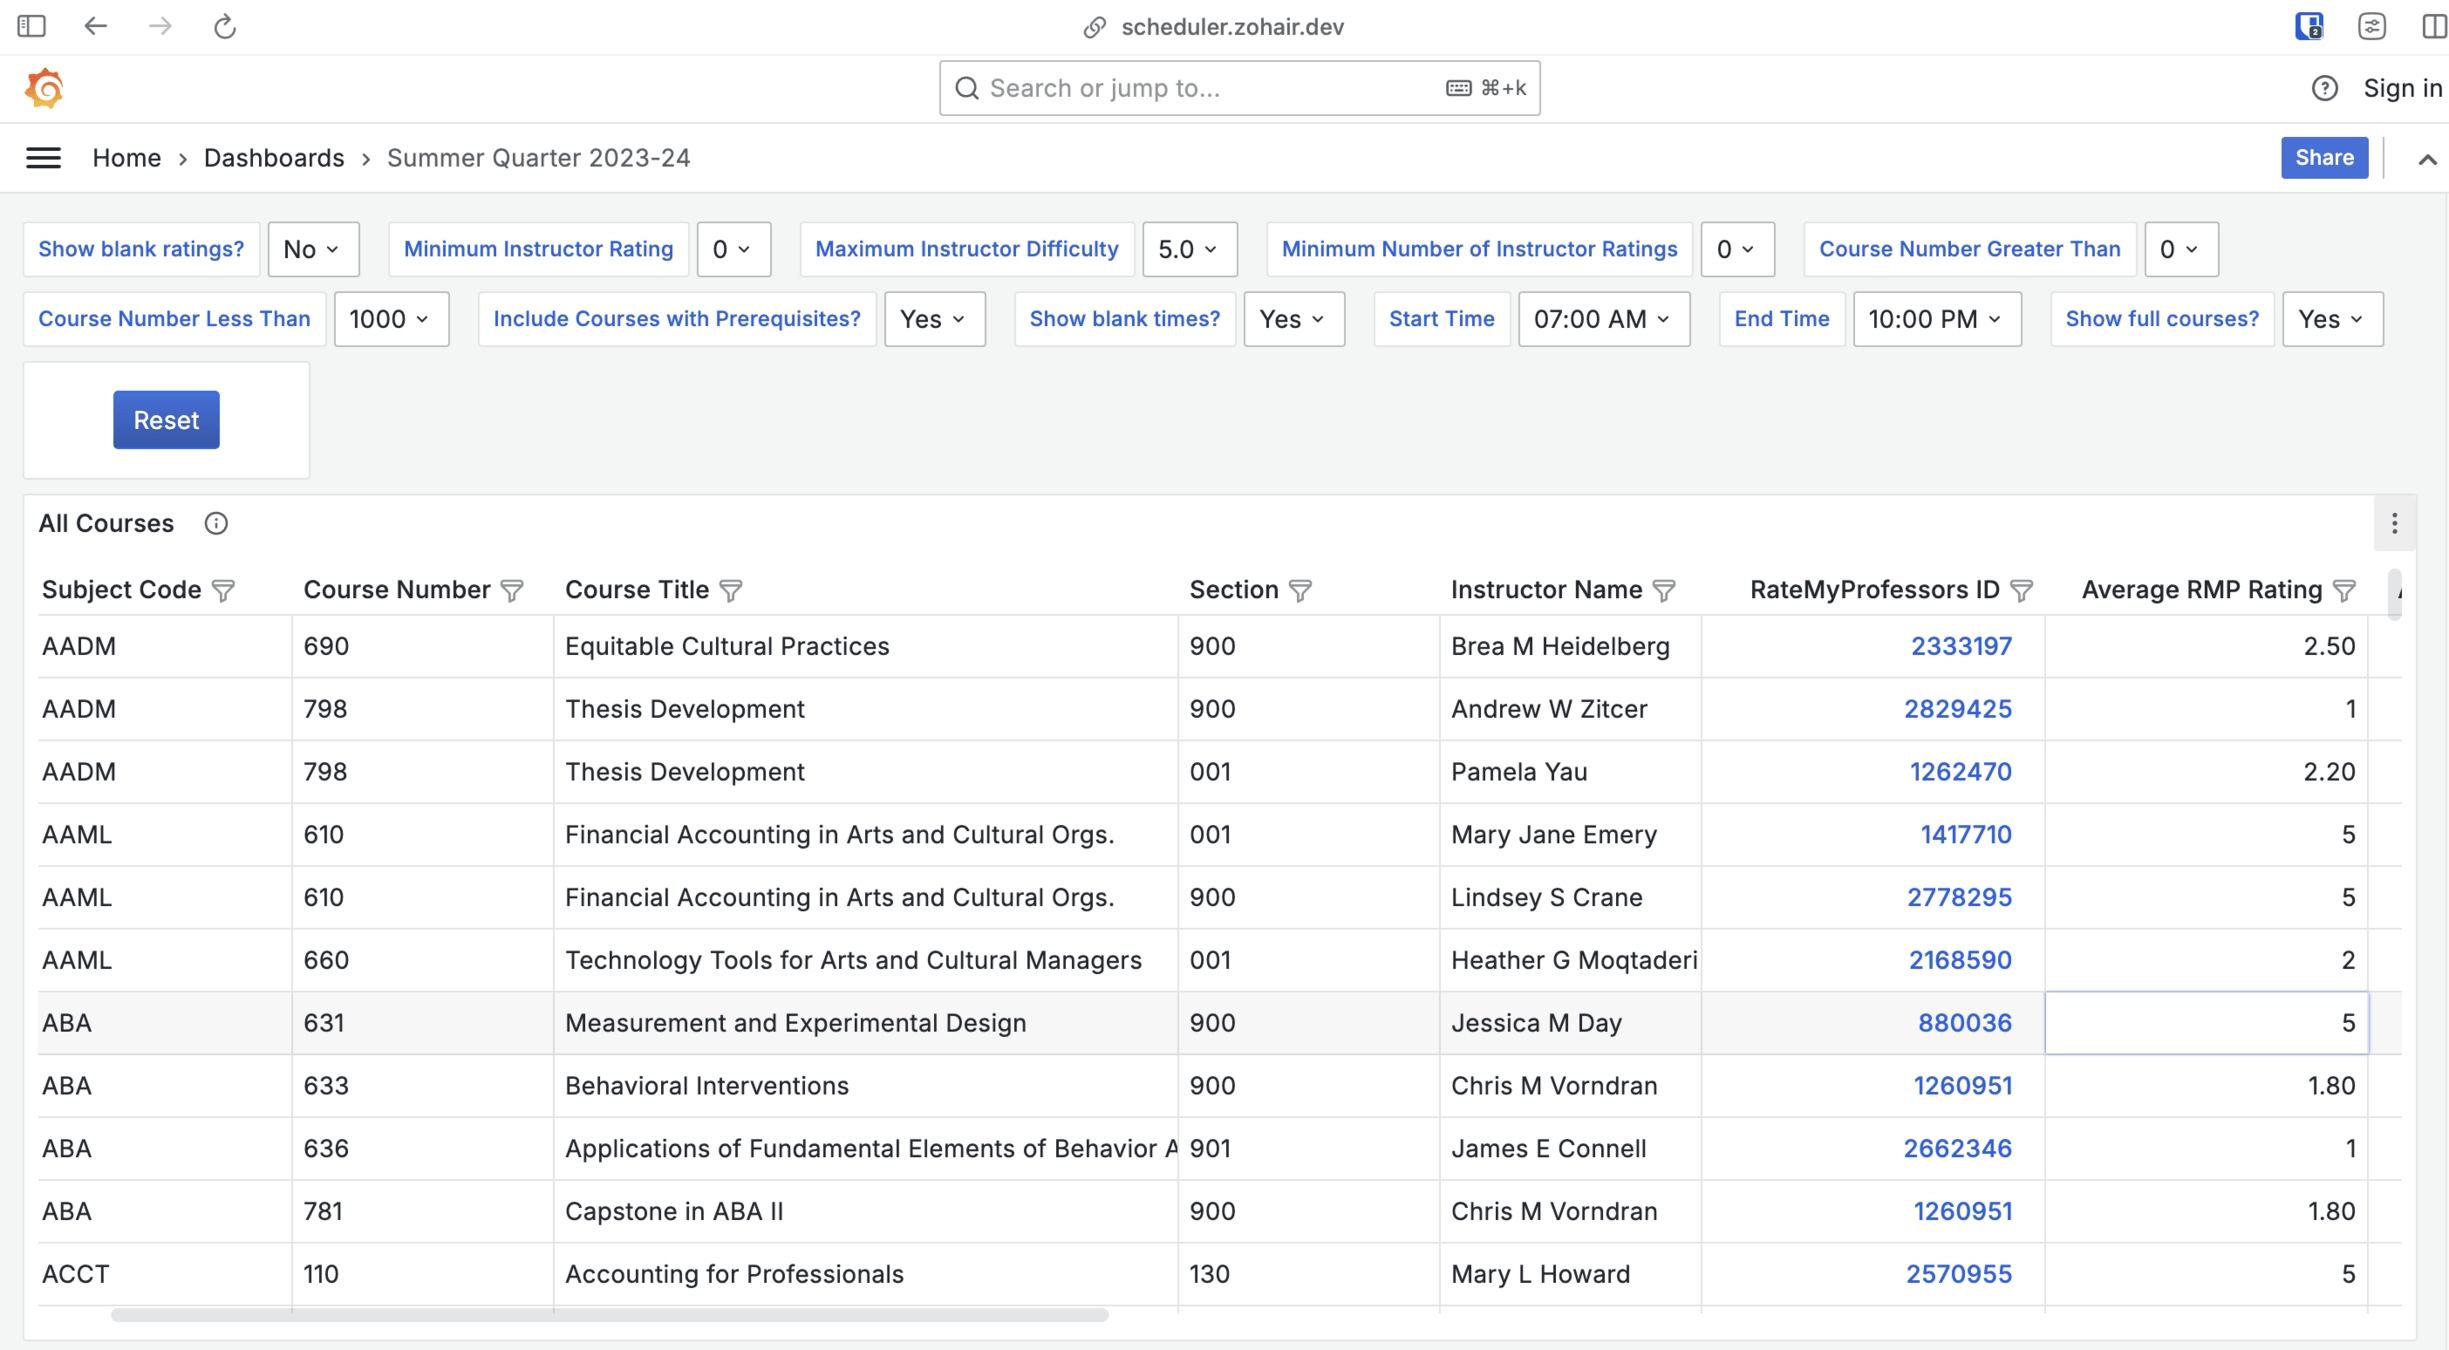Change the Show full courses Yes dropdown
This screenshot has height=1350, width=2449.
[2331, 319]
